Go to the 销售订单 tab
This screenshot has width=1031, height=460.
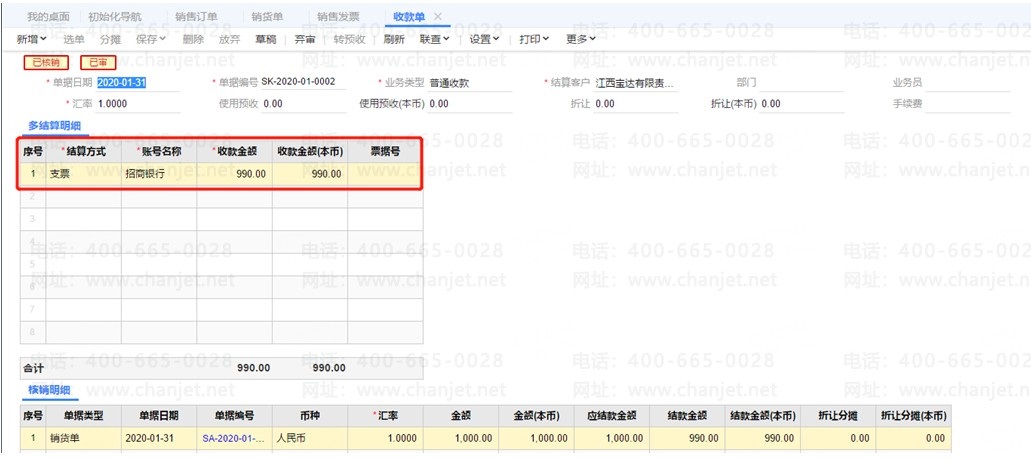(x=197, y=16)
